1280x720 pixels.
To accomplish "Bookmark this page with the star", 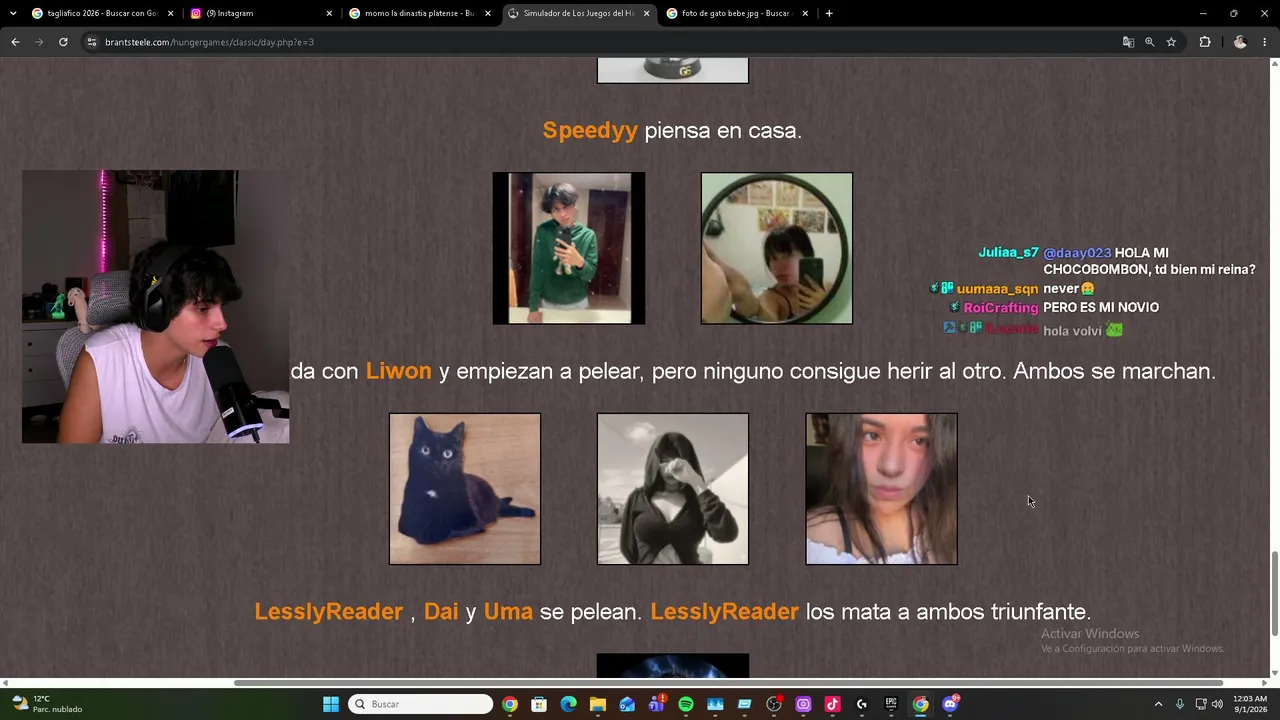I will 1171,42.
